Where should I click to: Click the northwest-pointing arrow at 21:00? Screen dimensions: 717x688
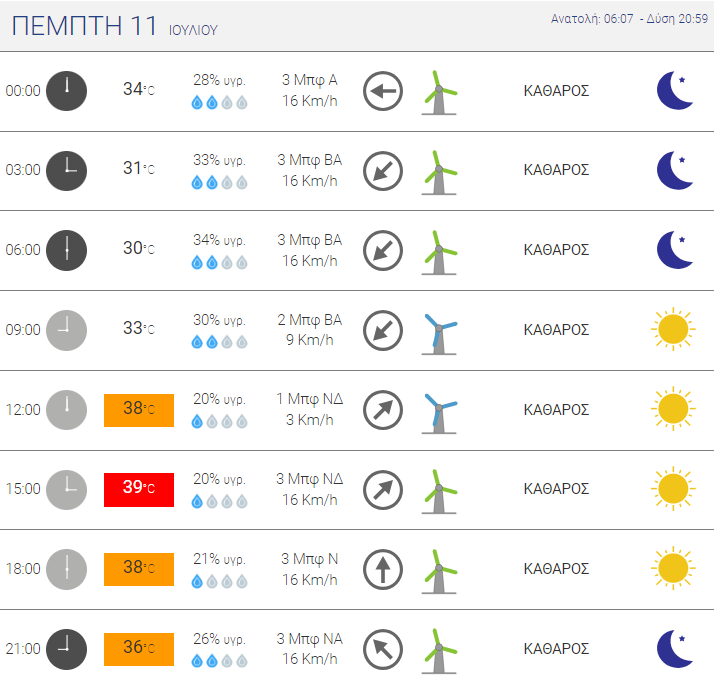coord(383,649)
